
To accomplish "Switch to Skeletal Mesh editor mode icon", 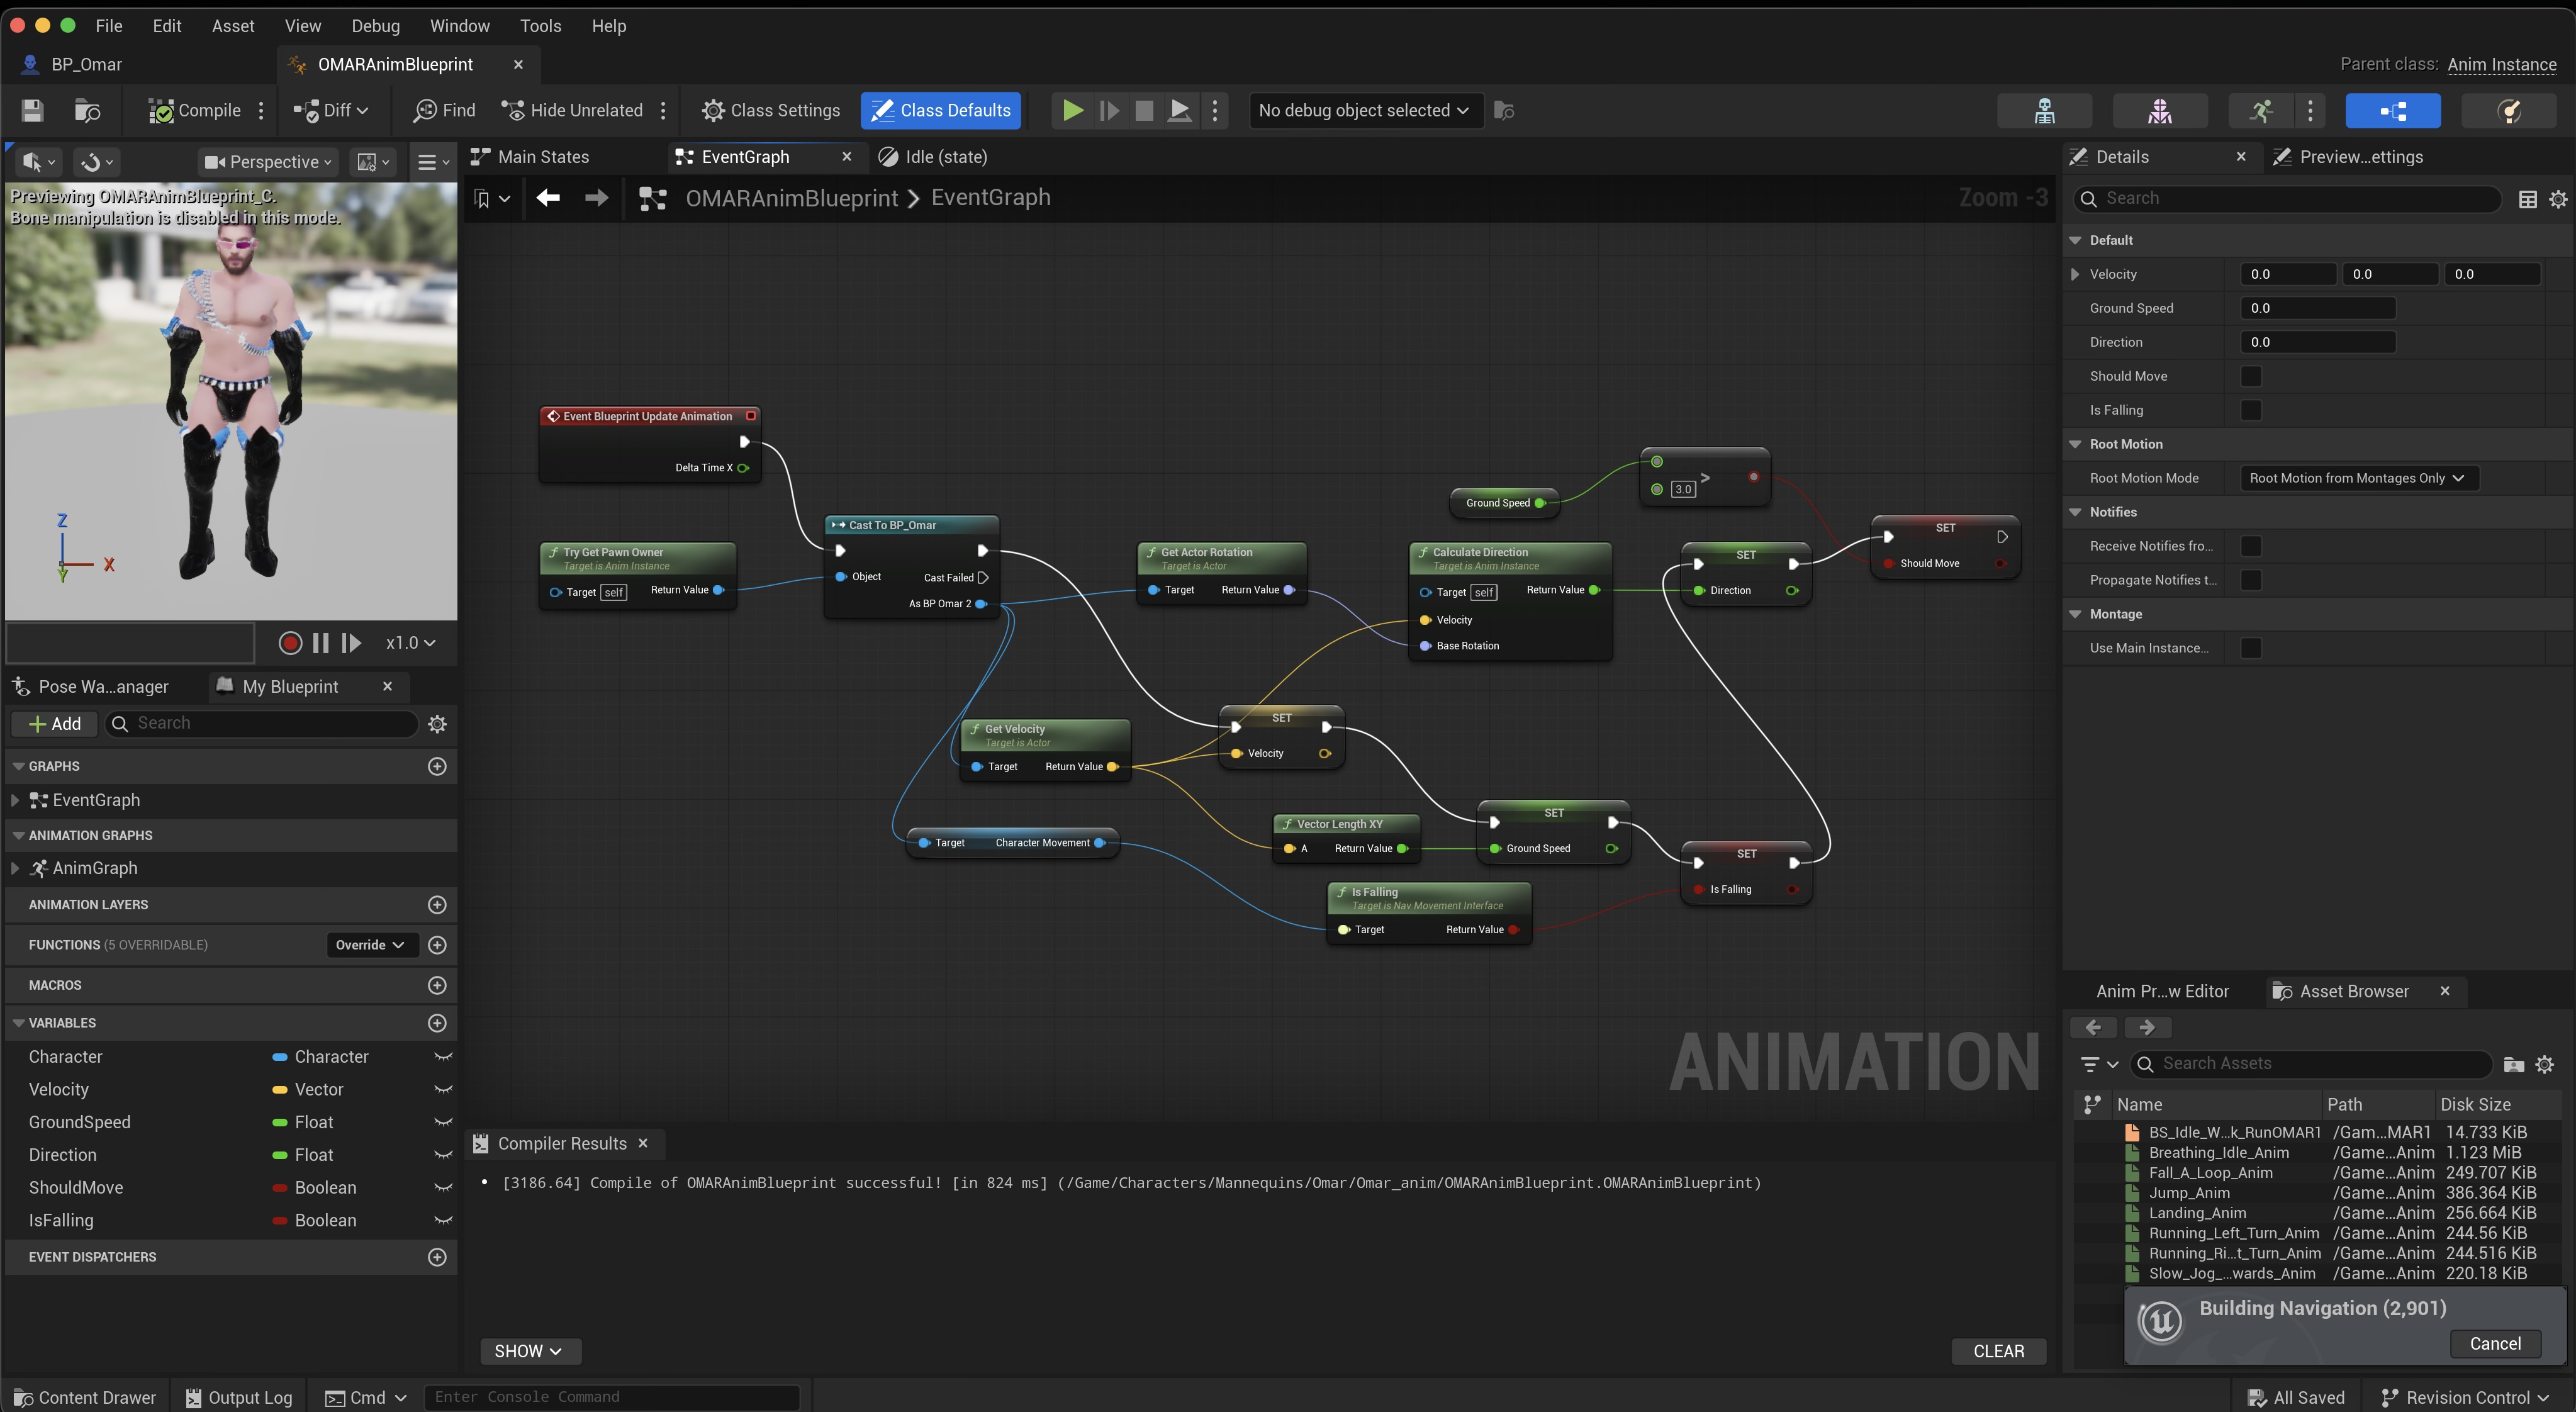I will click(2160, 110).
